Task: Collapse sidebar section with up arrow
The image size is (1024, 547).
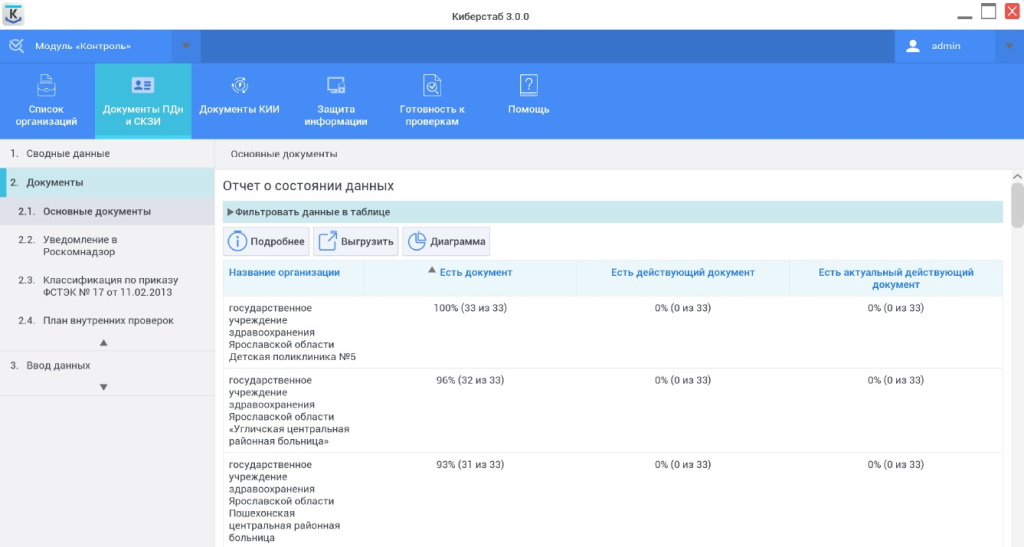Action: click(x=103, y=343)
